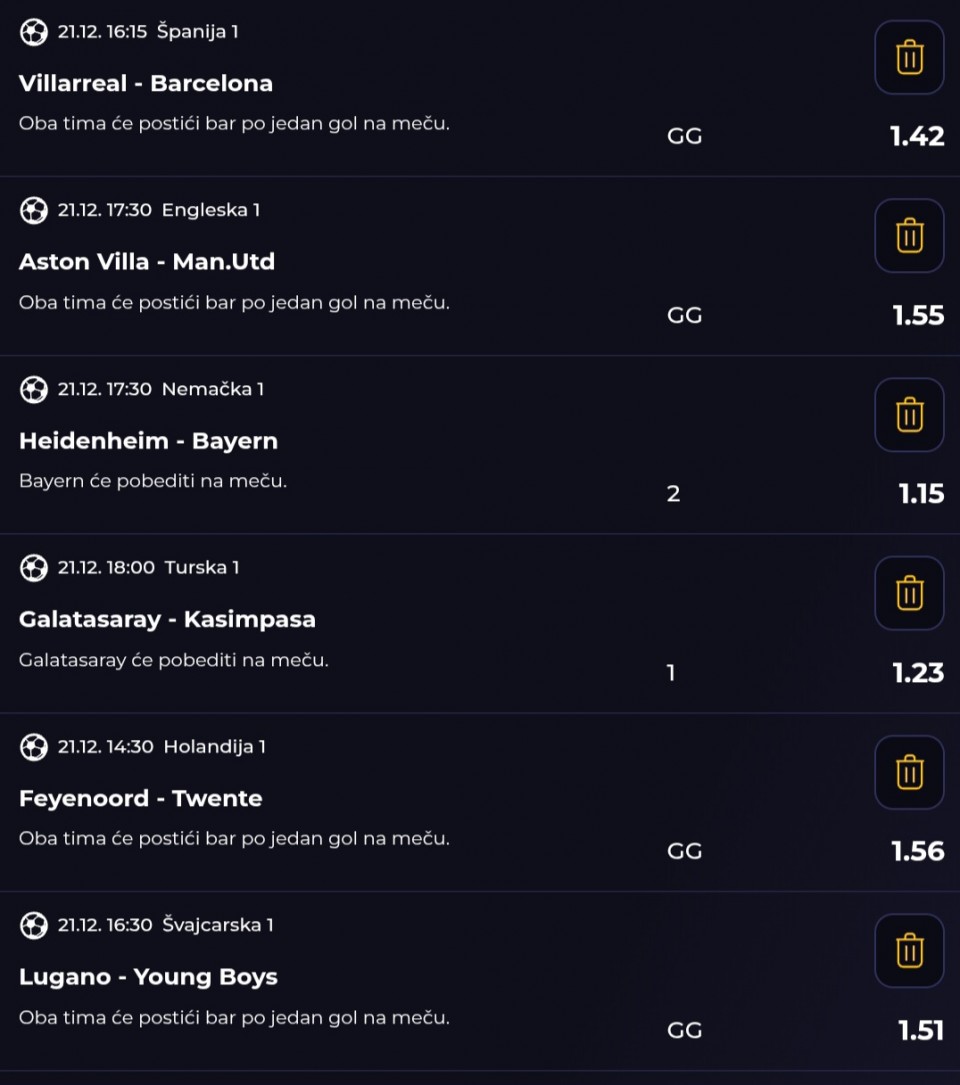Remove Lugano - Young Boys selection

tap(909, 950)
